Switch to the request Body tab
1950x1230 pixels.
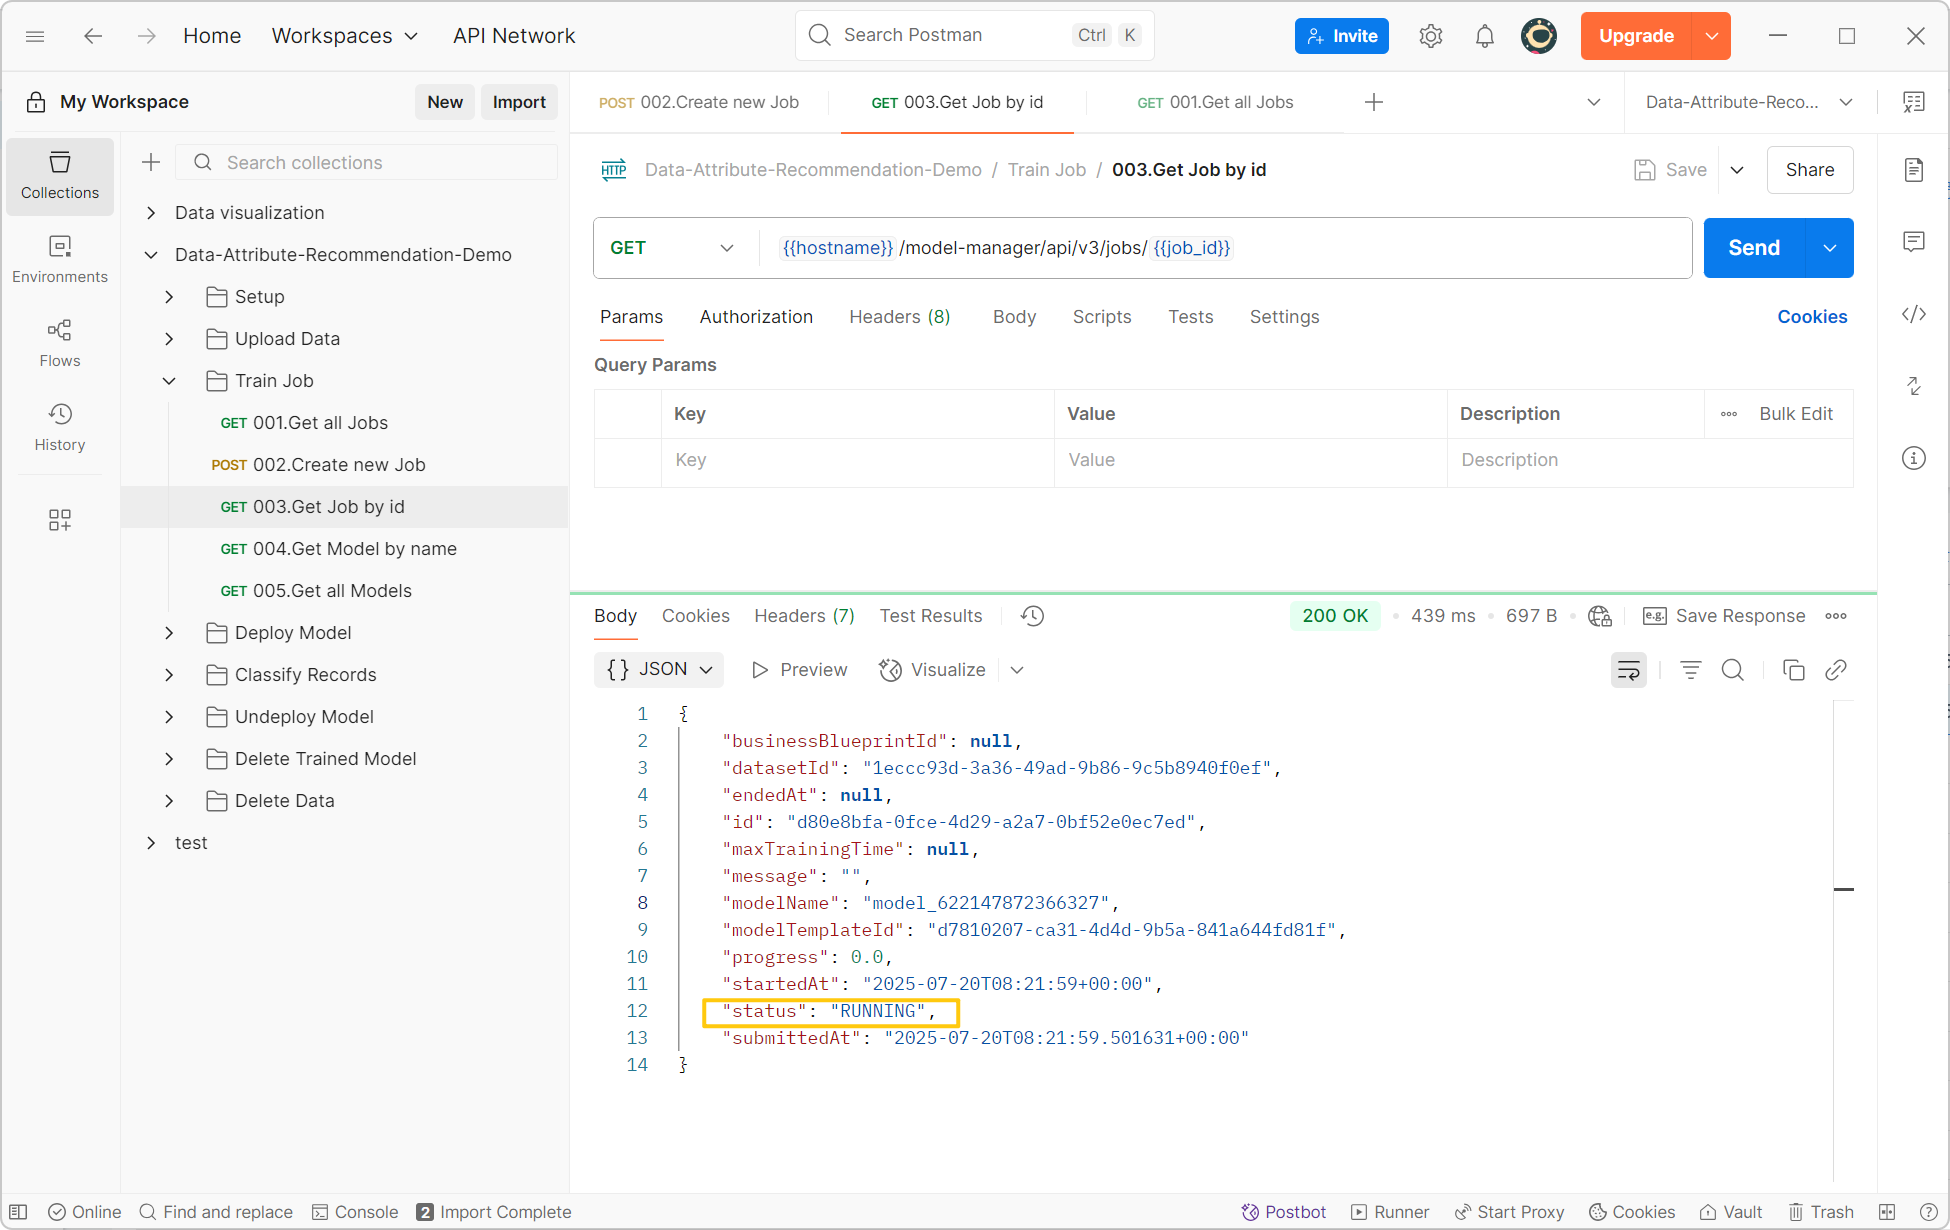pyautogui.click(x=1014, y=317)
